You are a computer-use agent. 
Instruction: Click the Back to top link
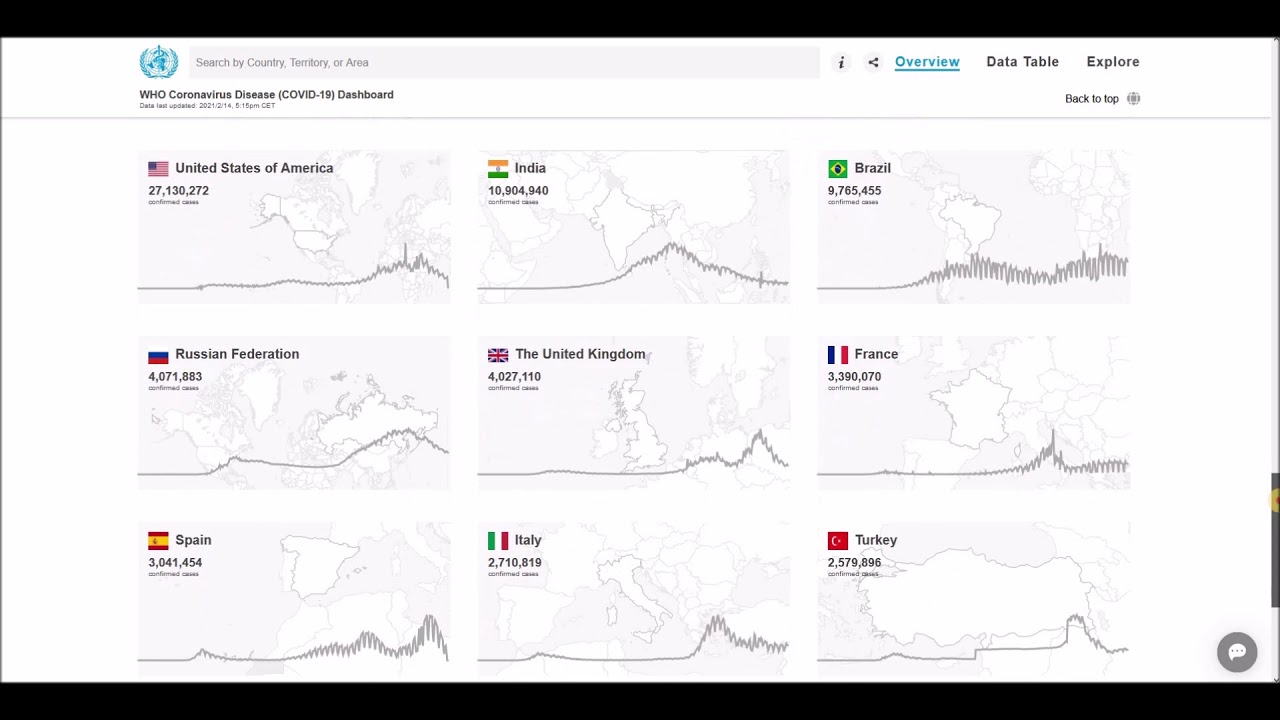1091,98
